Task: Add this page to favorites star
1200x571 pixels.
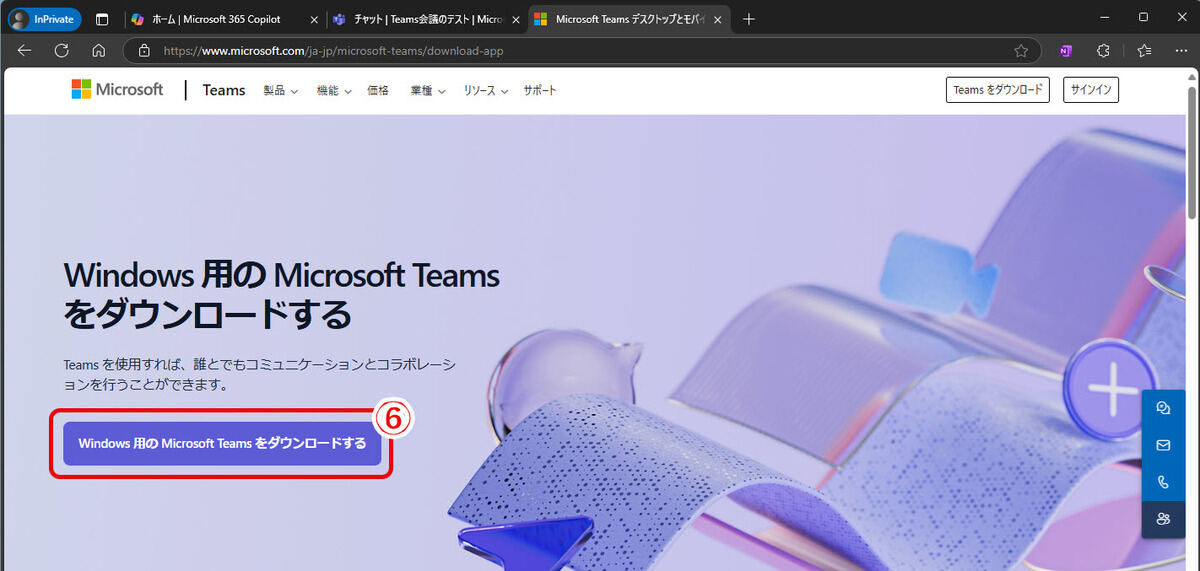Action: pos(1021,50)
